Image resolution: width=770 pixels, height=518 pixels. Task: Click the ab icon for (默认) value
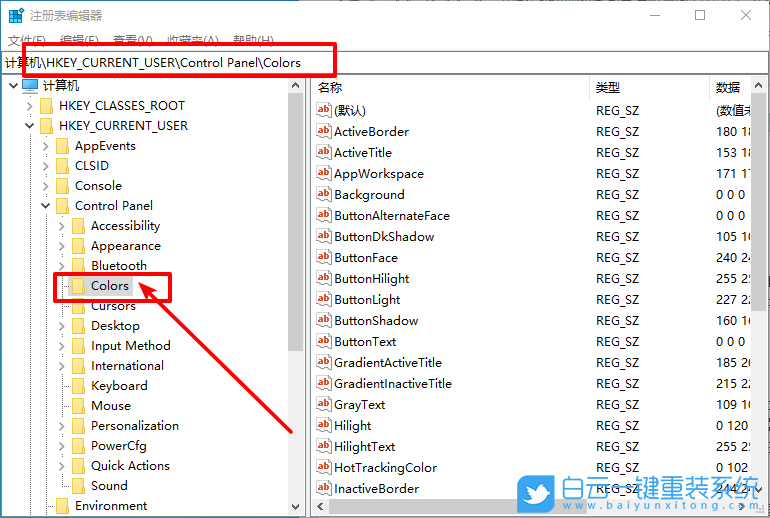[323, 110]
